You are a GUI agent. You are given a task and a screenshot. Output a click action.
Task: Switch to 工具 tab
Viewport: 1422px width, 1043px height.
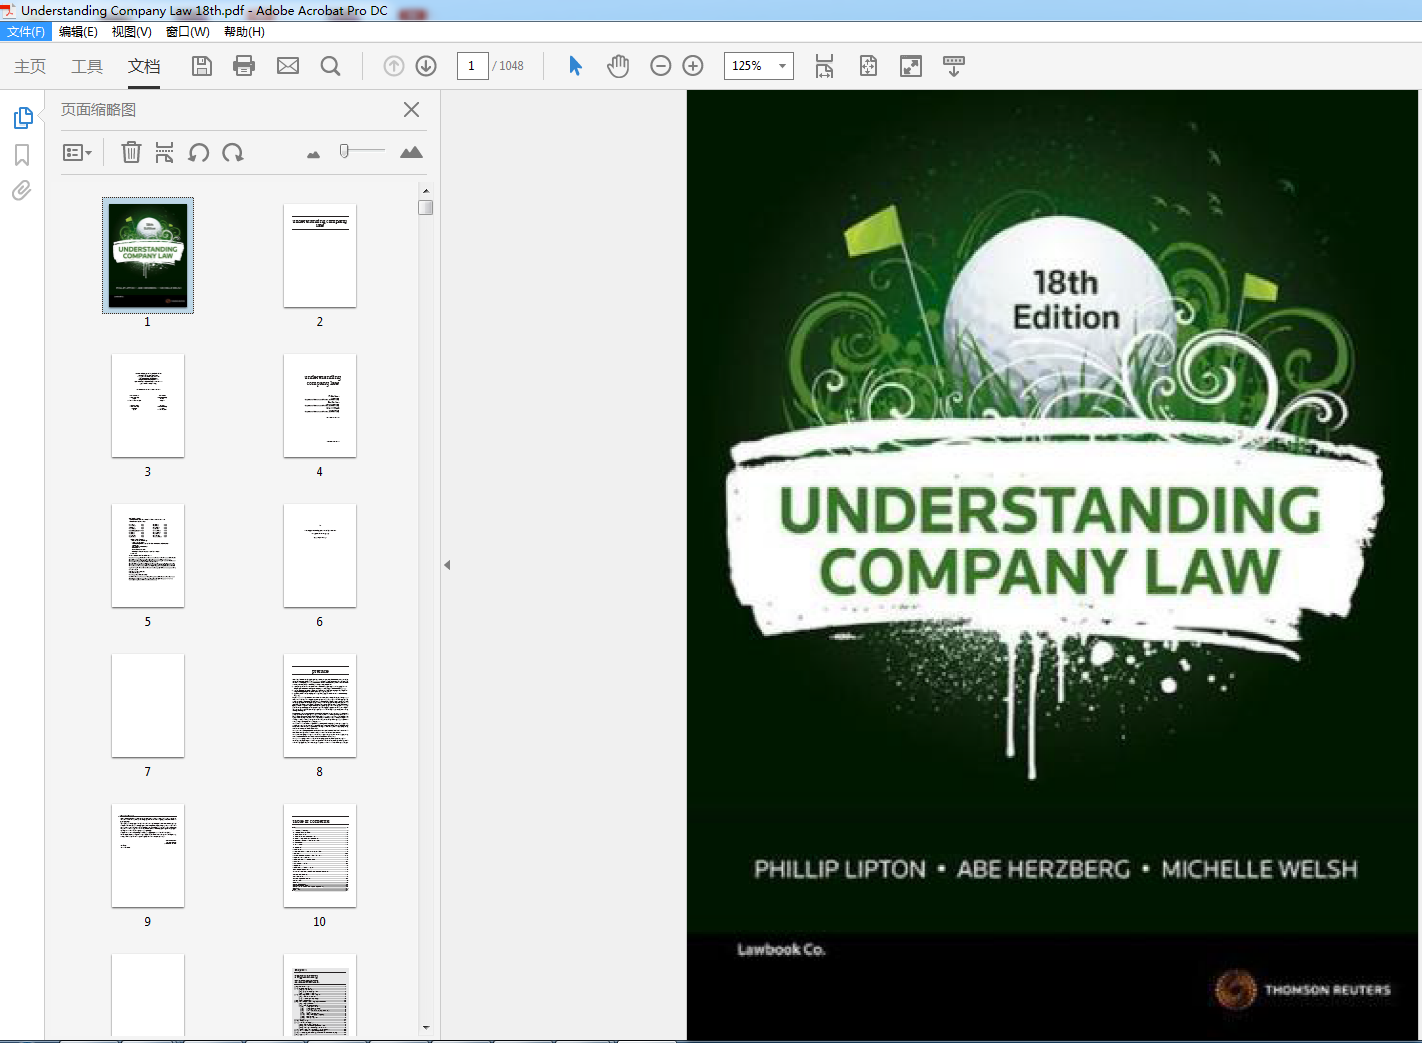click(87, 66)
